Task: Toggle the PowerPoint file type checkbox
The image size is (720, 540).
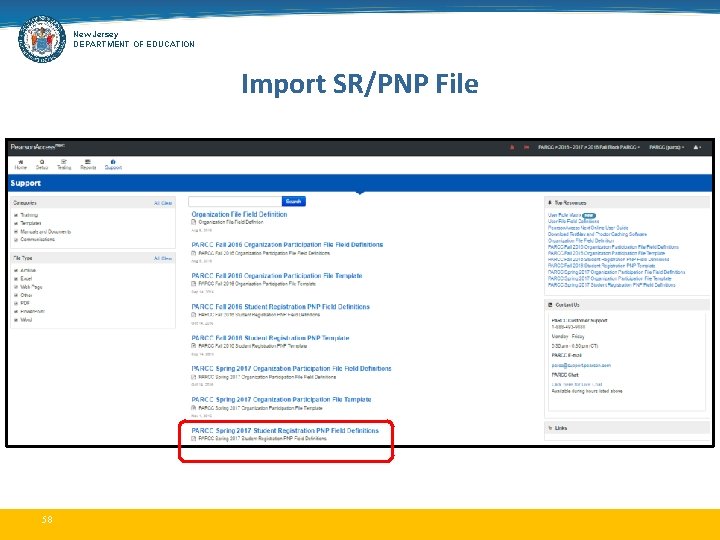Action: 16,312
